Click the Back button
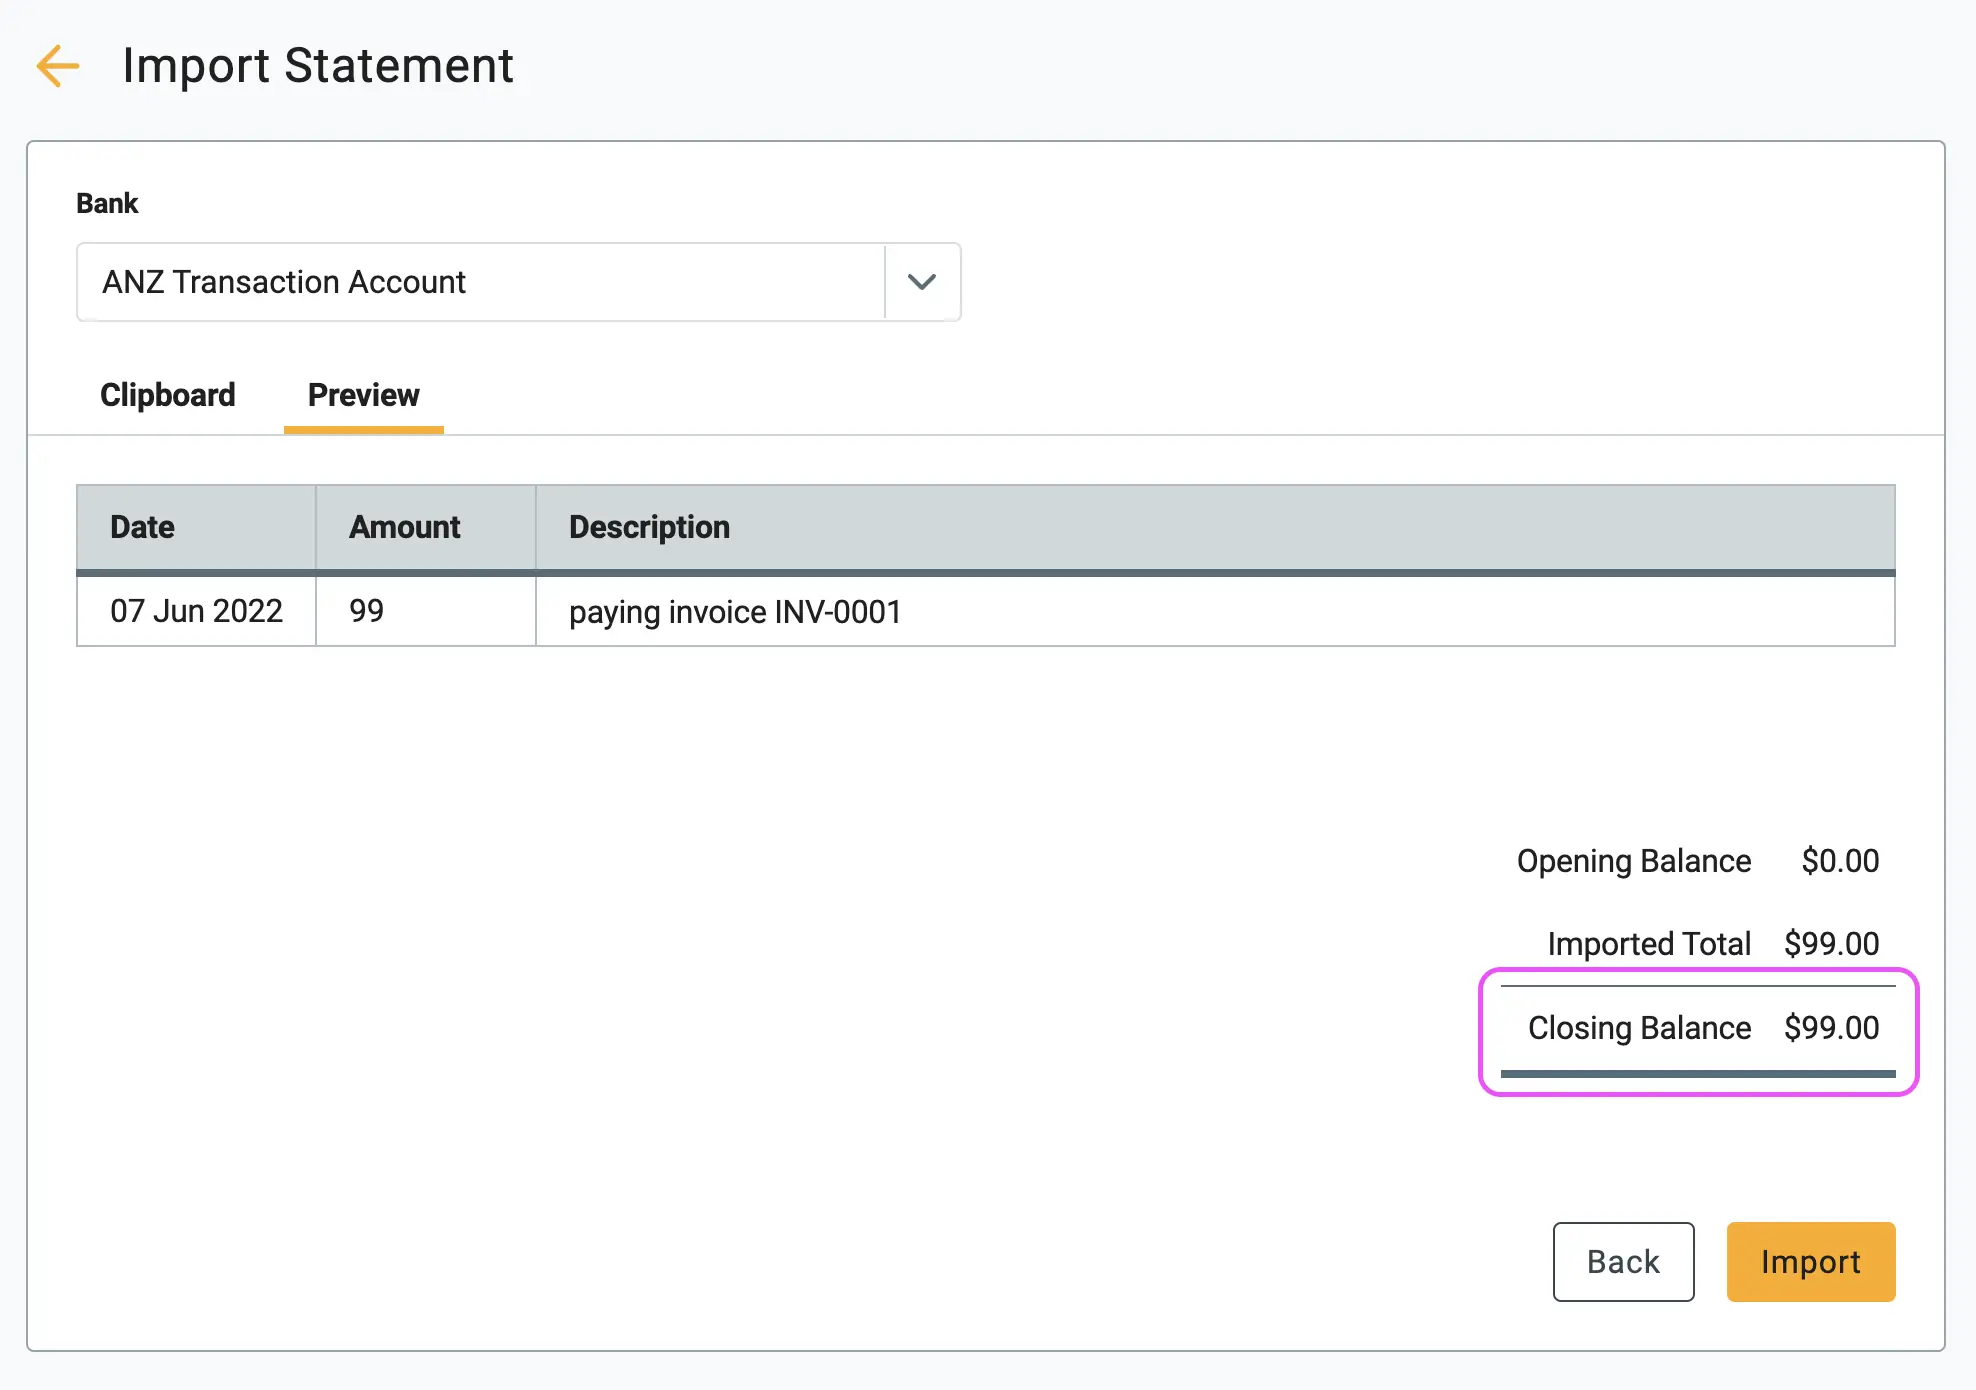The image size is (1976, 1390). pyautogui.click(x=1623, y=1262)
